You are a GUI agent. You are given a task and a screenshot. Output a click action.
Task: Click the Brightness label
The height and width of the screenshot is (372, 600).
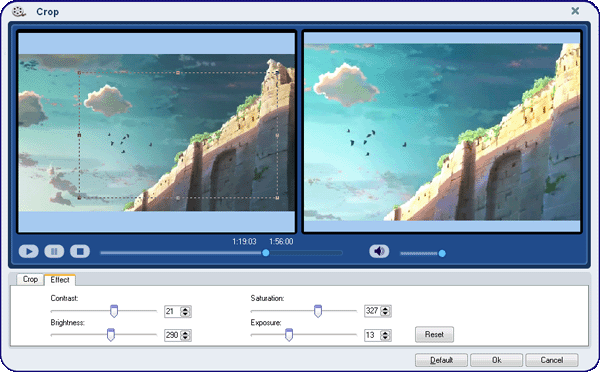tap(67, 323)
